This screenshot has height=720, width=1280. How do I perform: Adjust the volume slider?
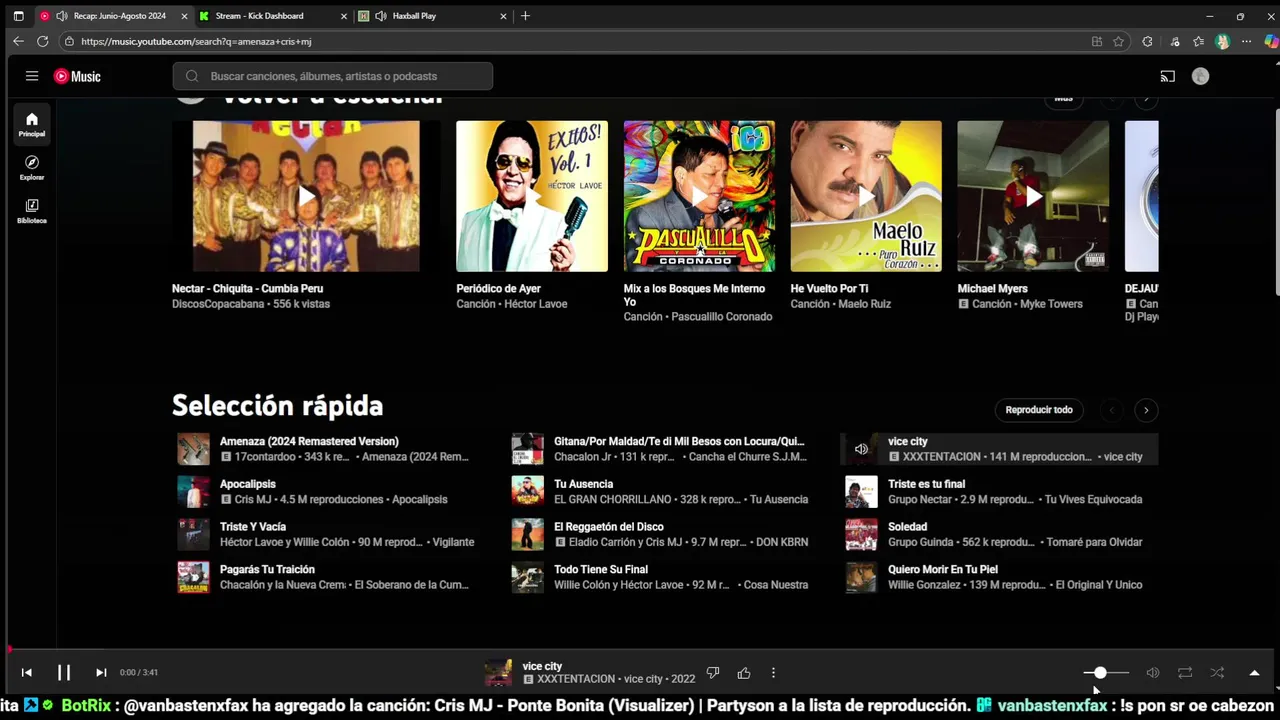pos(1106,673)
